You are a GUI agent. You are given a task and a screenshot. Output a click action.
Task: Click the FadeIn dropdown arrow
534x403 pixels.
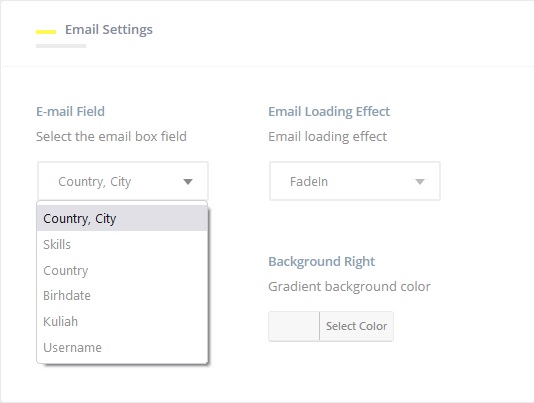pyautogui.click(x=420, y=182)
